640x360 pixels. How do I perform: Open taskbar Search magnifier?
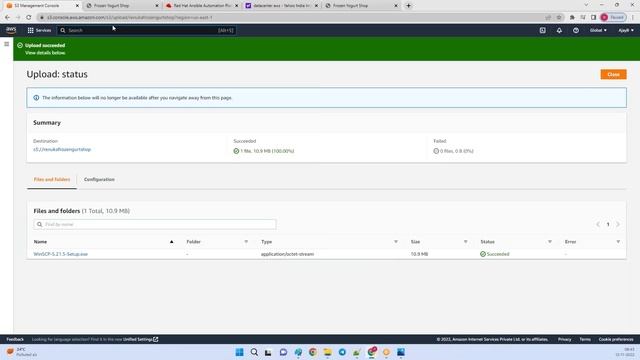click(254, 352)
